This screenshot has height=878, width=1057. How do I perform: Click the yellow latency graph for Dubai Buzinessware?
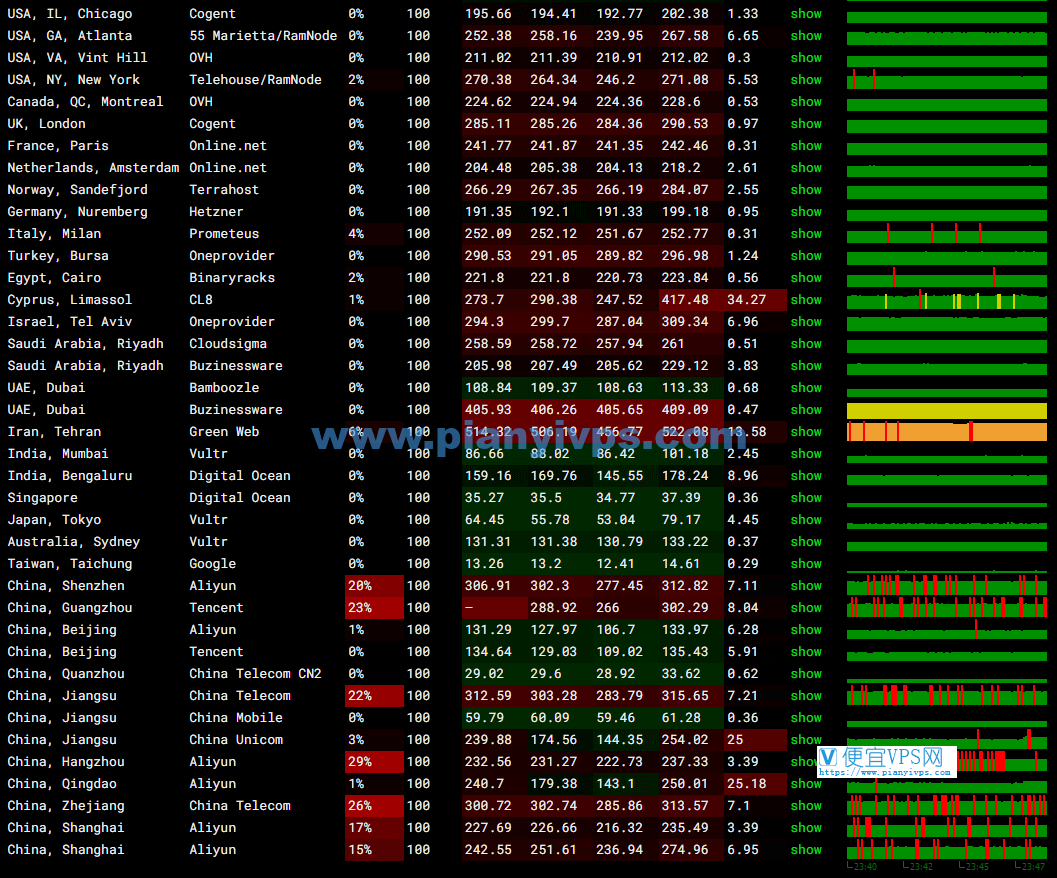946,411
